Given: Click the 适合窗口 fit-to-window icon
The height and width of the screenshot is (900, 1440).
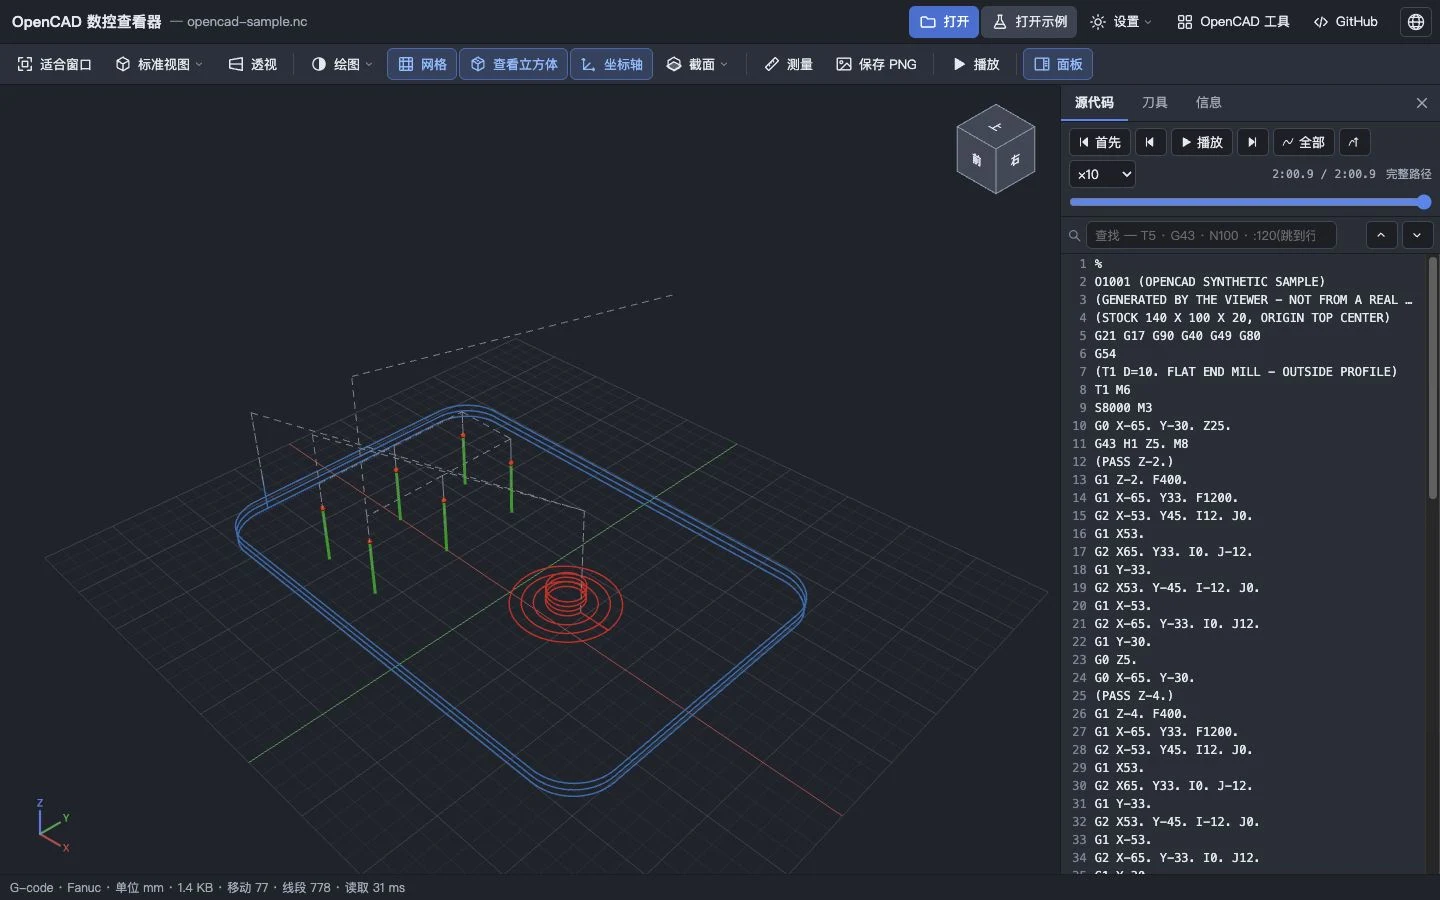Looking at the screenshot, I should pos(25,64).
